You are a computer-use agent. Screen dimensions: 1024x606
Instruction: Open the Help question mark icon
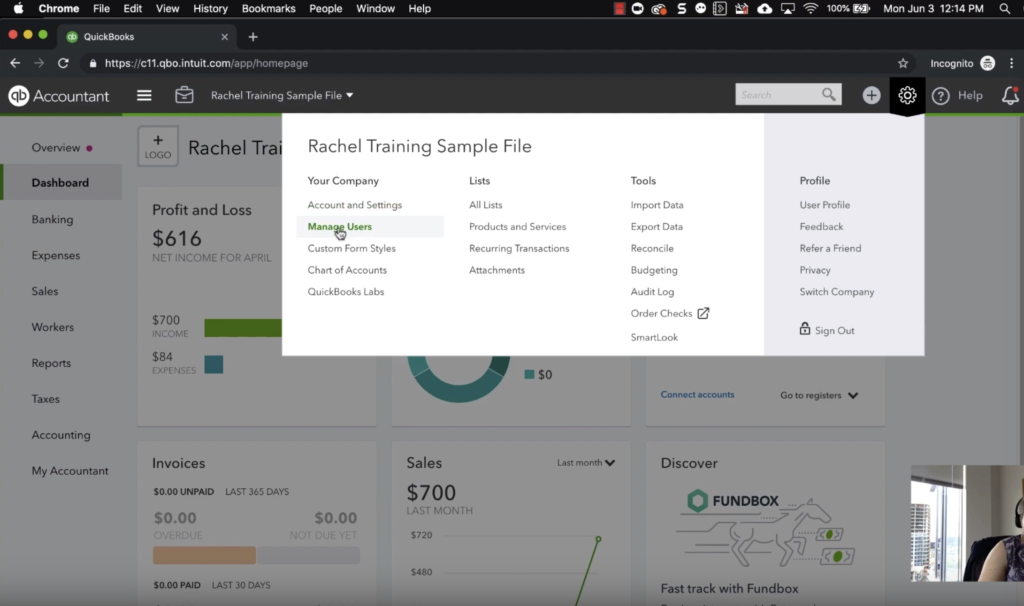(940, 96)
